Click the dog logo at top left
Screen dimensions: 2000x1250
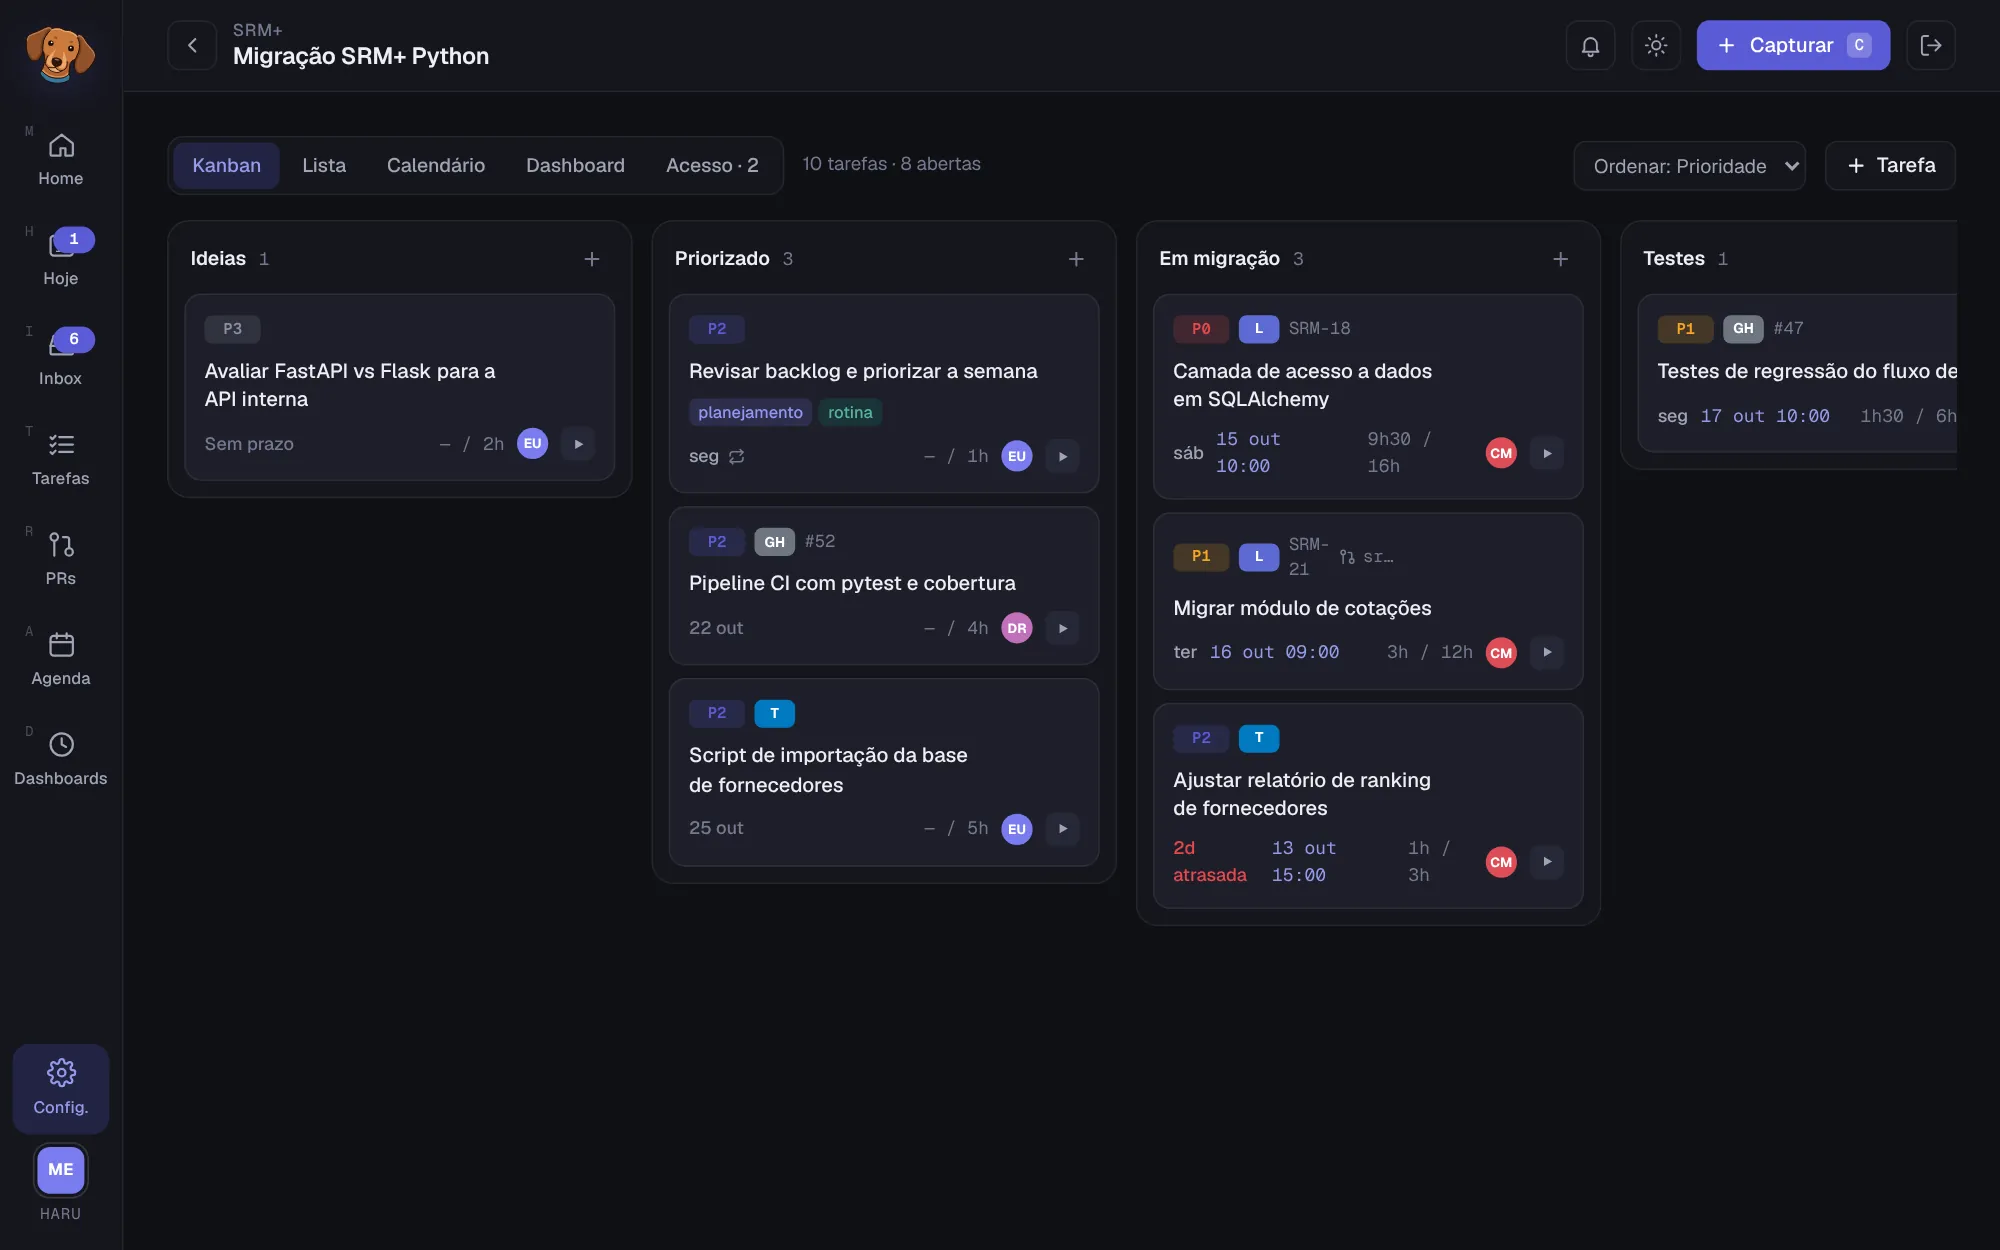[61, 52]
